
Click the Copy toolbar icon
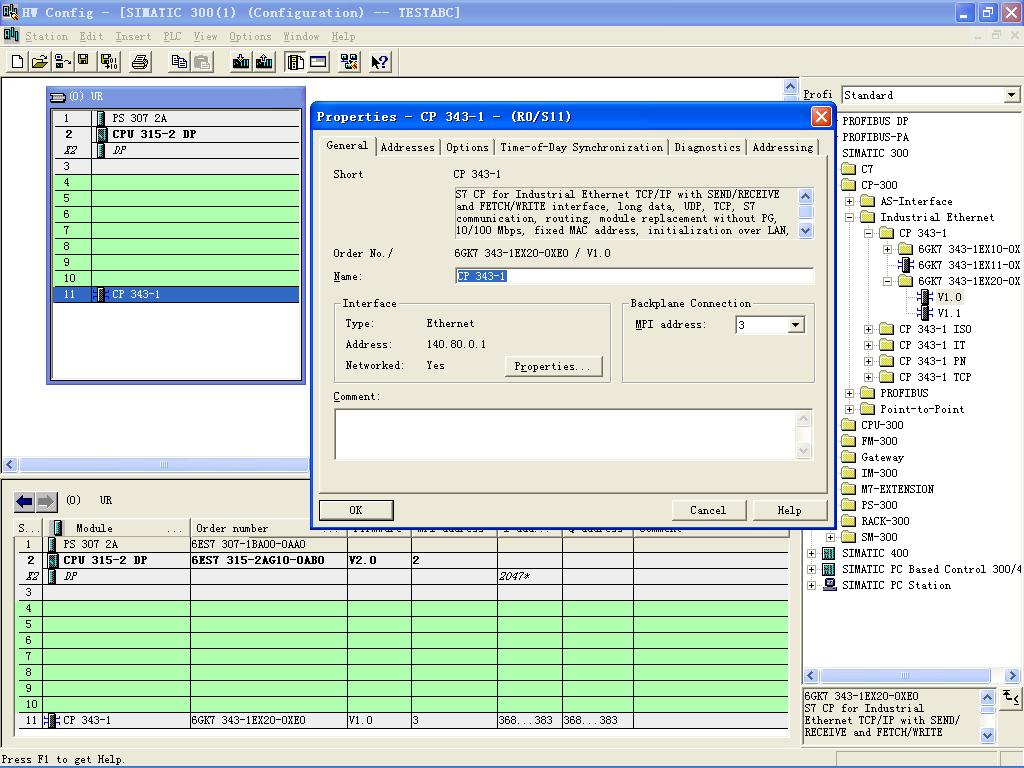click(178, 62)
